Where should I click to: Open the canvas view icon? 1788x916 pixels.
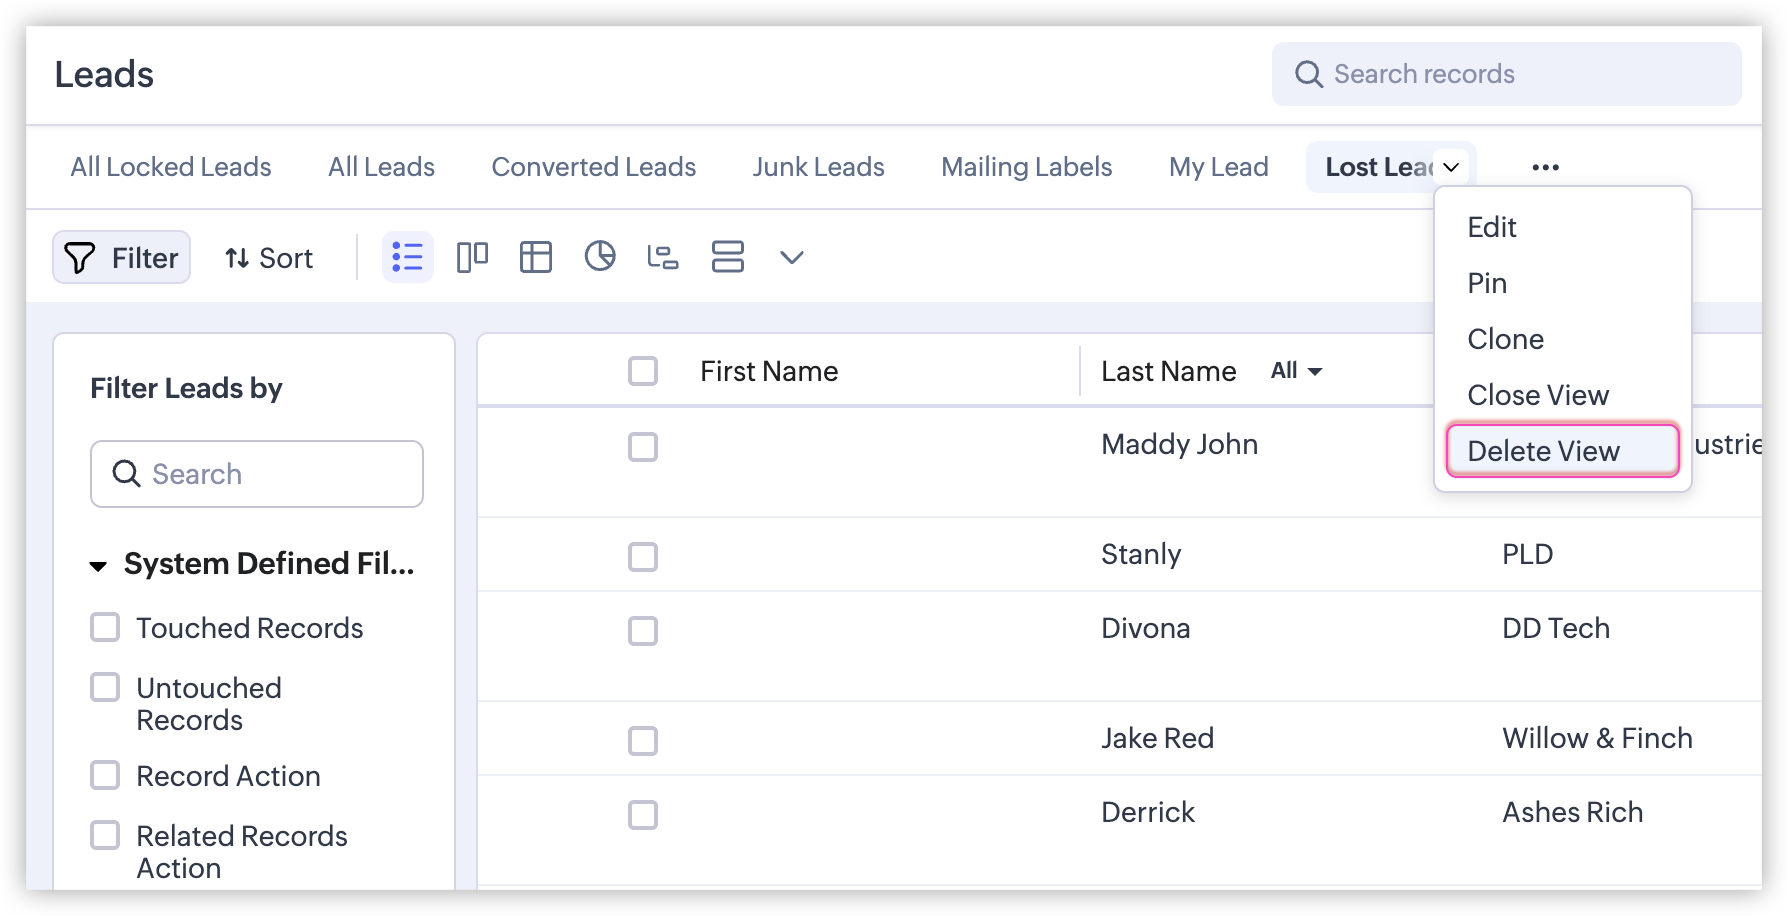(x=536, y=257)
